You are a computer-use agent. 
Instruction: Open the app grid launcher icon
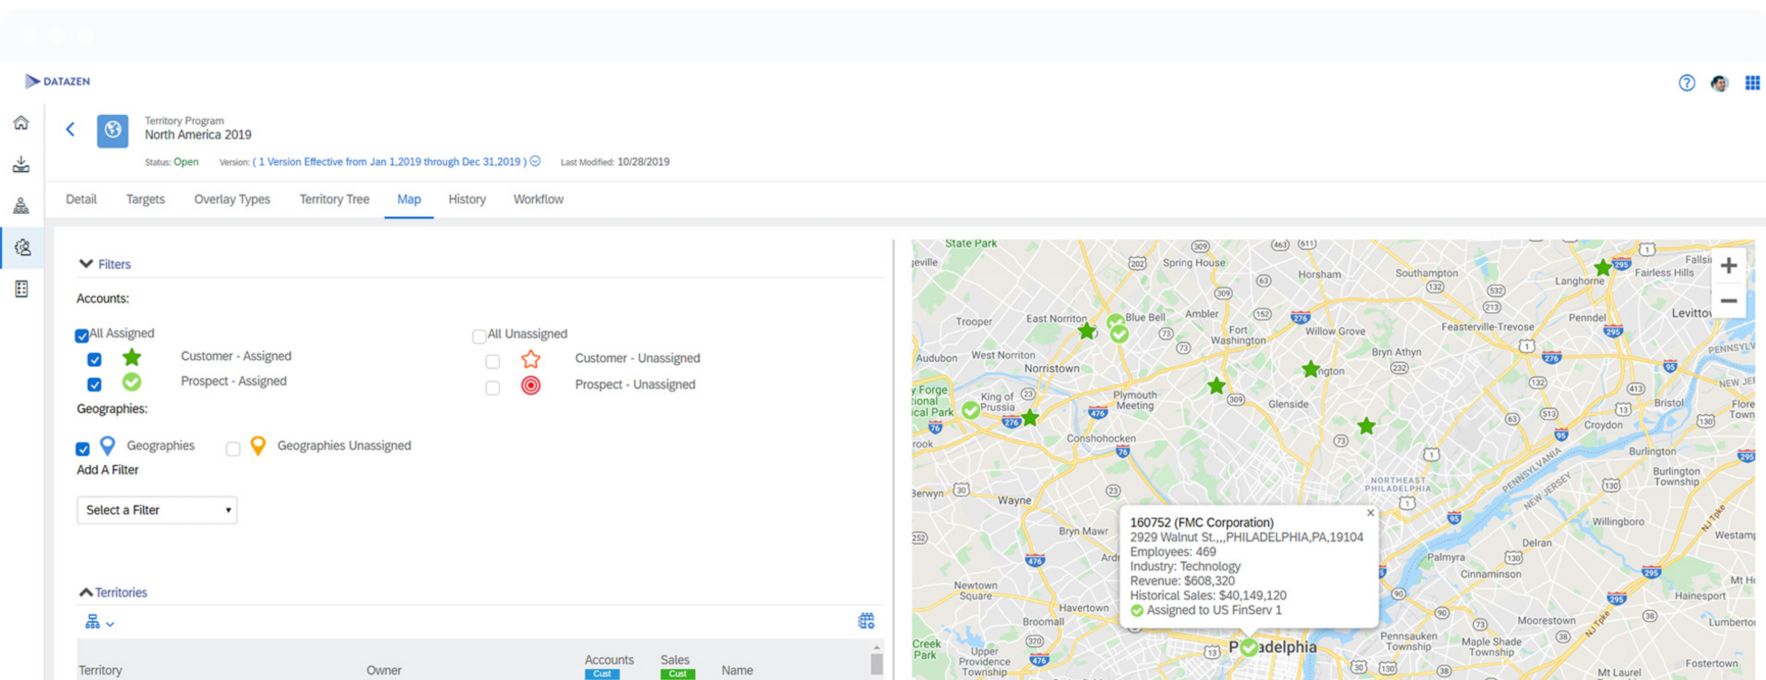click(1752, 83)
